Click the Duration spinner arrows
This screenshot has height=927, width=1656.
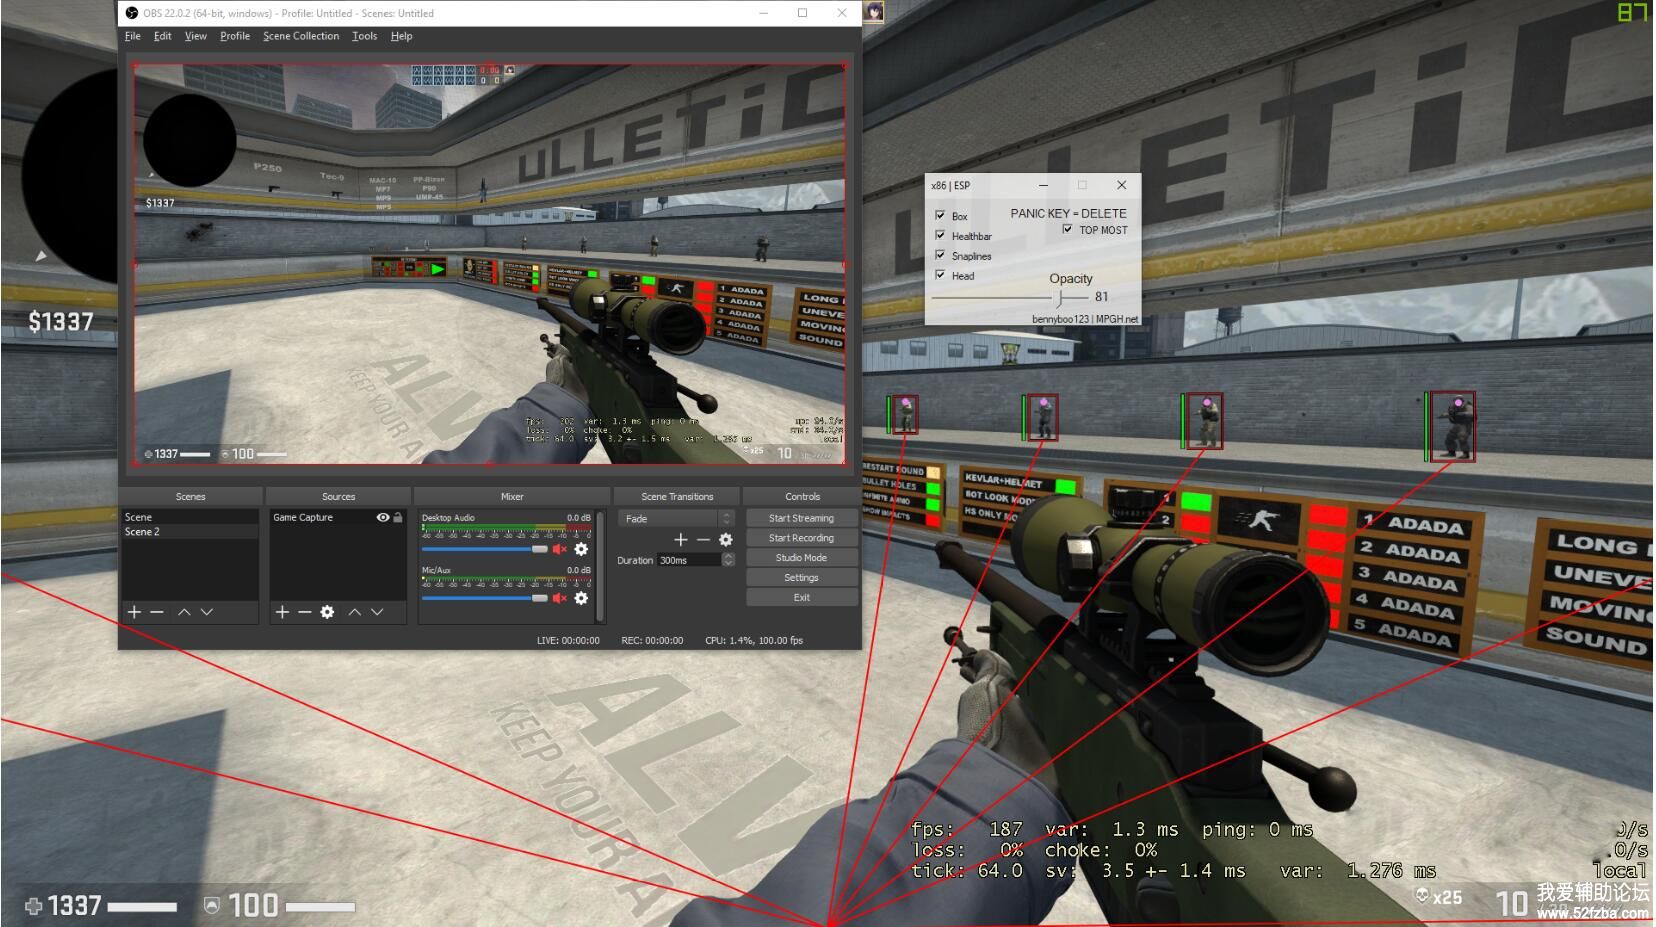[x=728, y=560]
